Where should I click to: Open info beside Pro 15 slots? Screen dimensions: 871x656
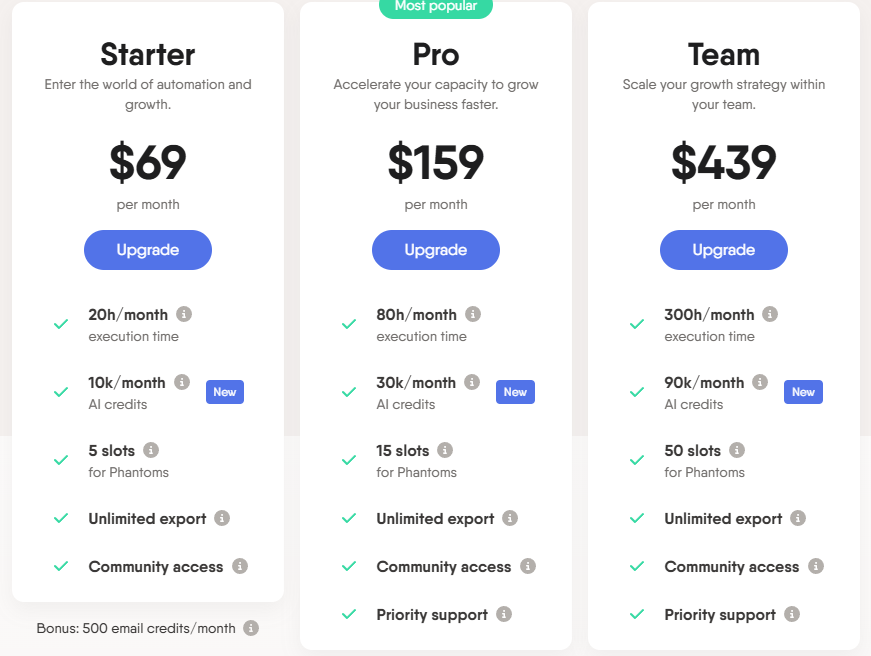444,450
